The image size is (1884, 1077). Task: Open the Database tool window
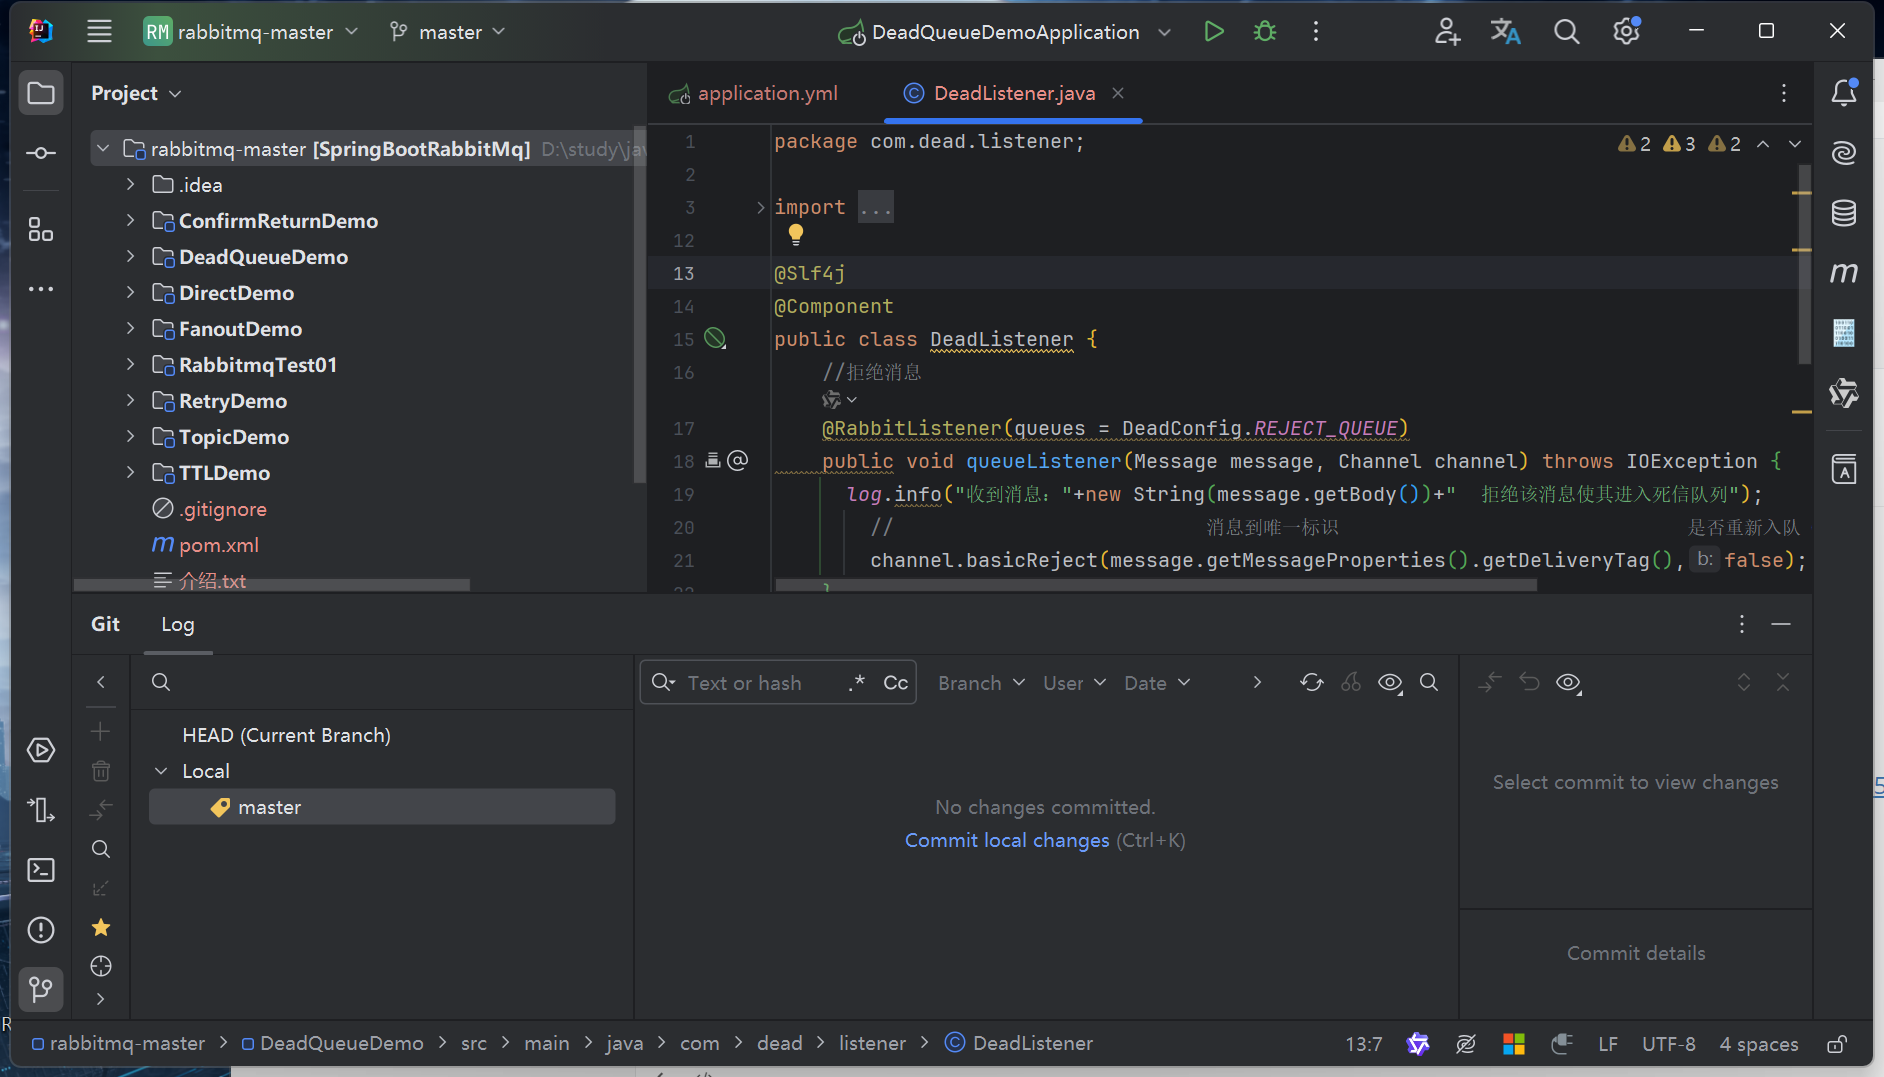pyautogui.click(x=1843, y=213)
